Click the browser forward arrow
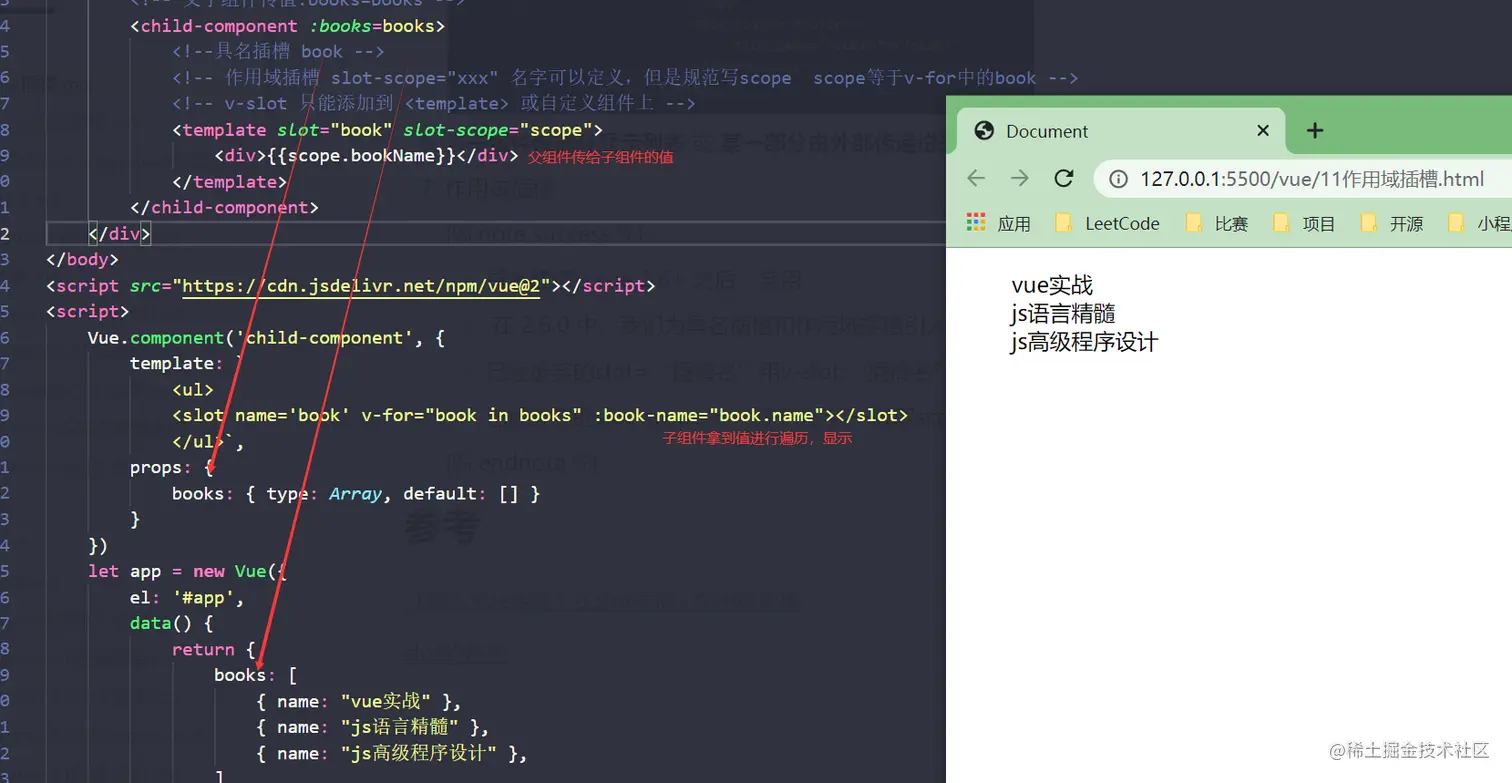Image resolution: width=1512 pixels, height=783 pixels. tap(1020, 178)
